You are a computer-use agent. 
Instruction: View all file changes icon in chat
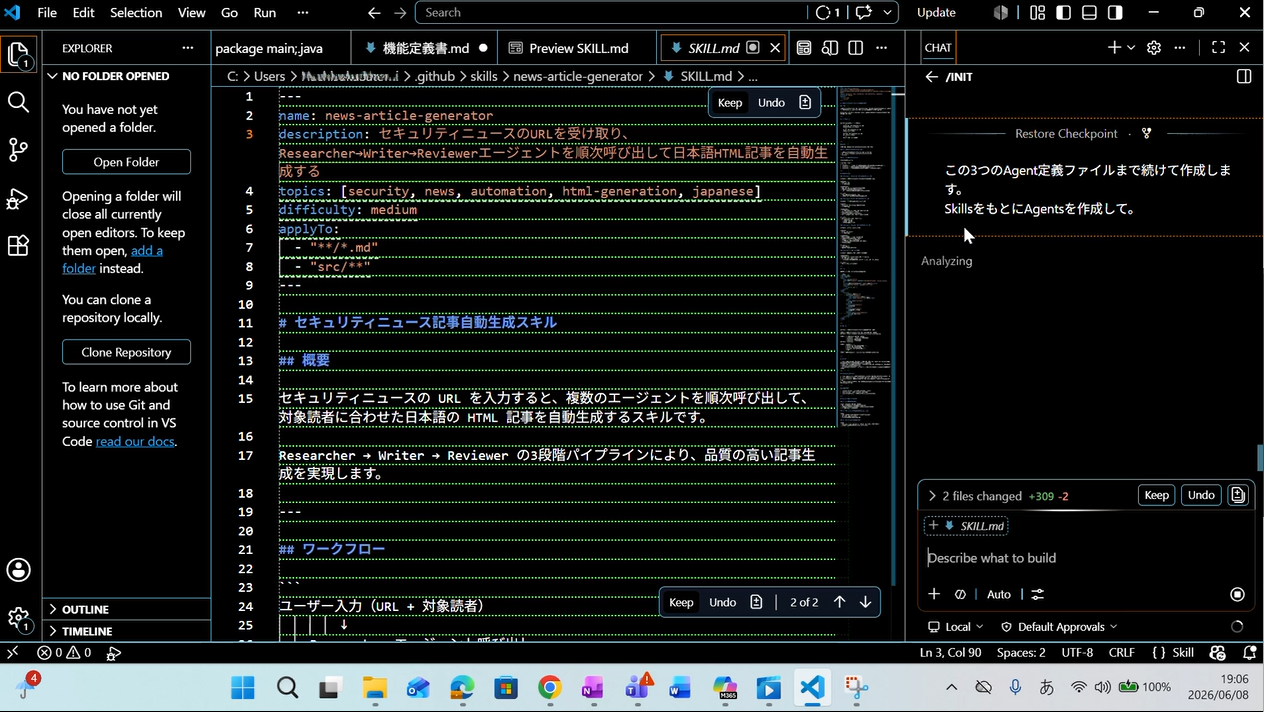tap(1238, 495)
